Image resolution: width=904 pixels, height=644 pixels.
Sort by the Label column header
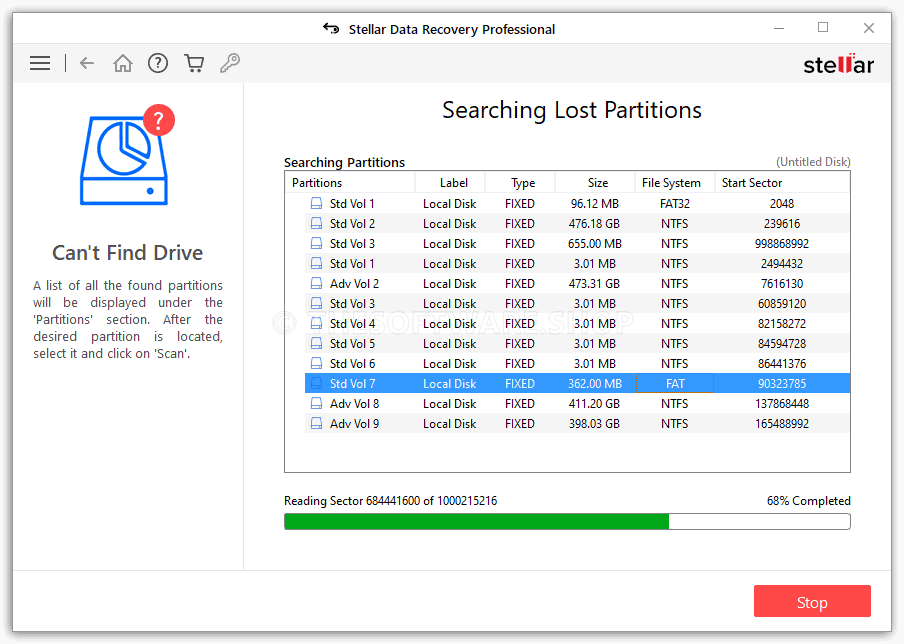point(450,183)
